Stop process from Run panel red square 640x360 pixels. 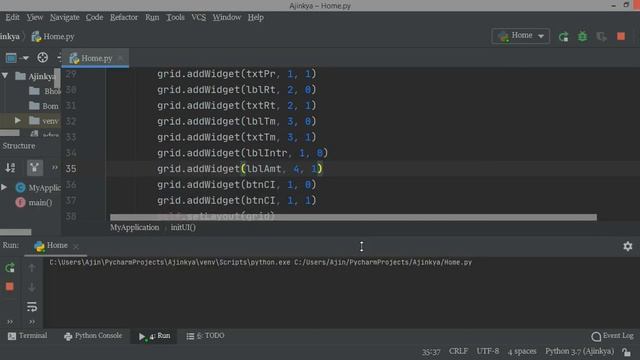pyautogui.click(x=10, y=287)
